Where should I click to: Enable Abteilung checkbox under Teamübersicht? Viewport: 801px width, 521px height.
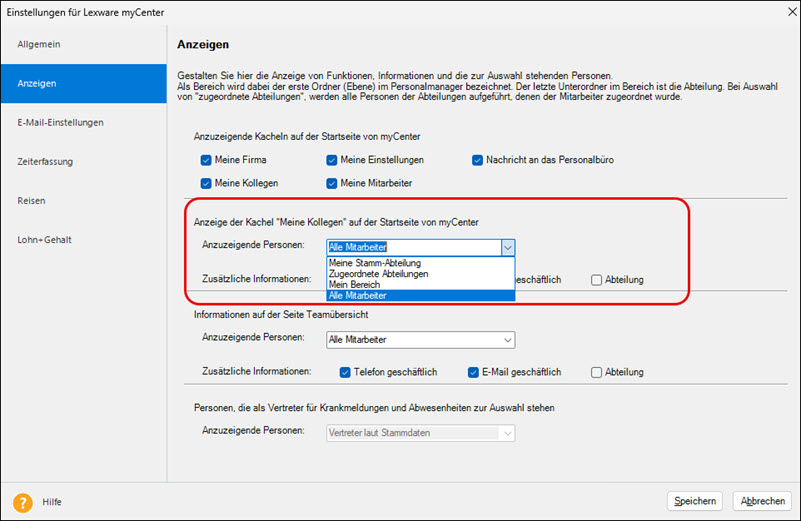597,372
